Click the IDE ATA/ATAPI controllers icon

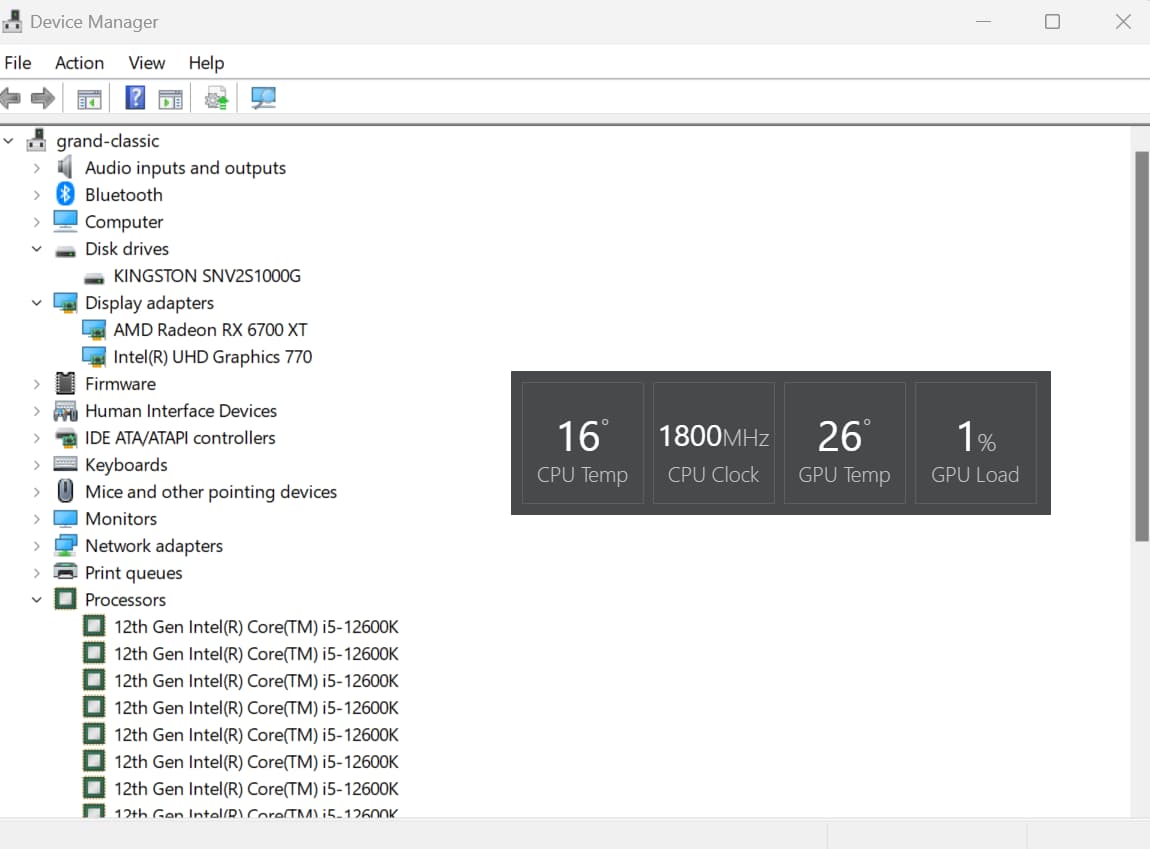pyautogui.click(x=65, y=438)
